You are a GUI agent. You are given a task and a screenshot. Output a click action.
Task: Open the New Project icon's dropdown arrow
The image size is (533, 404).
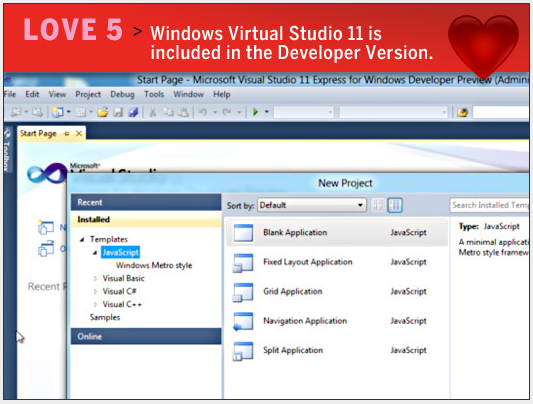click(x=69, y=112)
